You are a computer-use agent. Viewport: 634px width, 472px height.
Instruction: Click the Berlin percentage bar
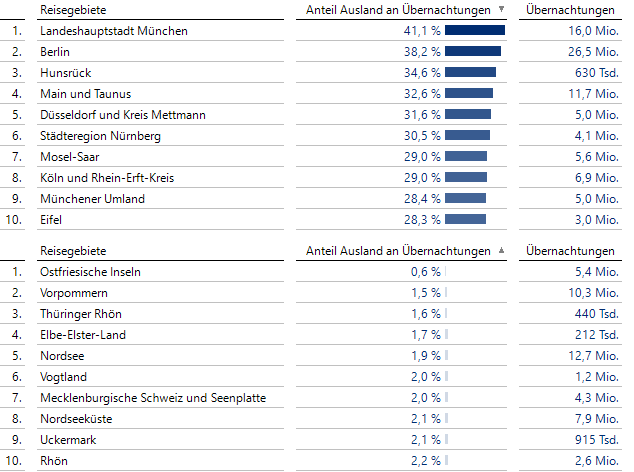tap(473, 52)
